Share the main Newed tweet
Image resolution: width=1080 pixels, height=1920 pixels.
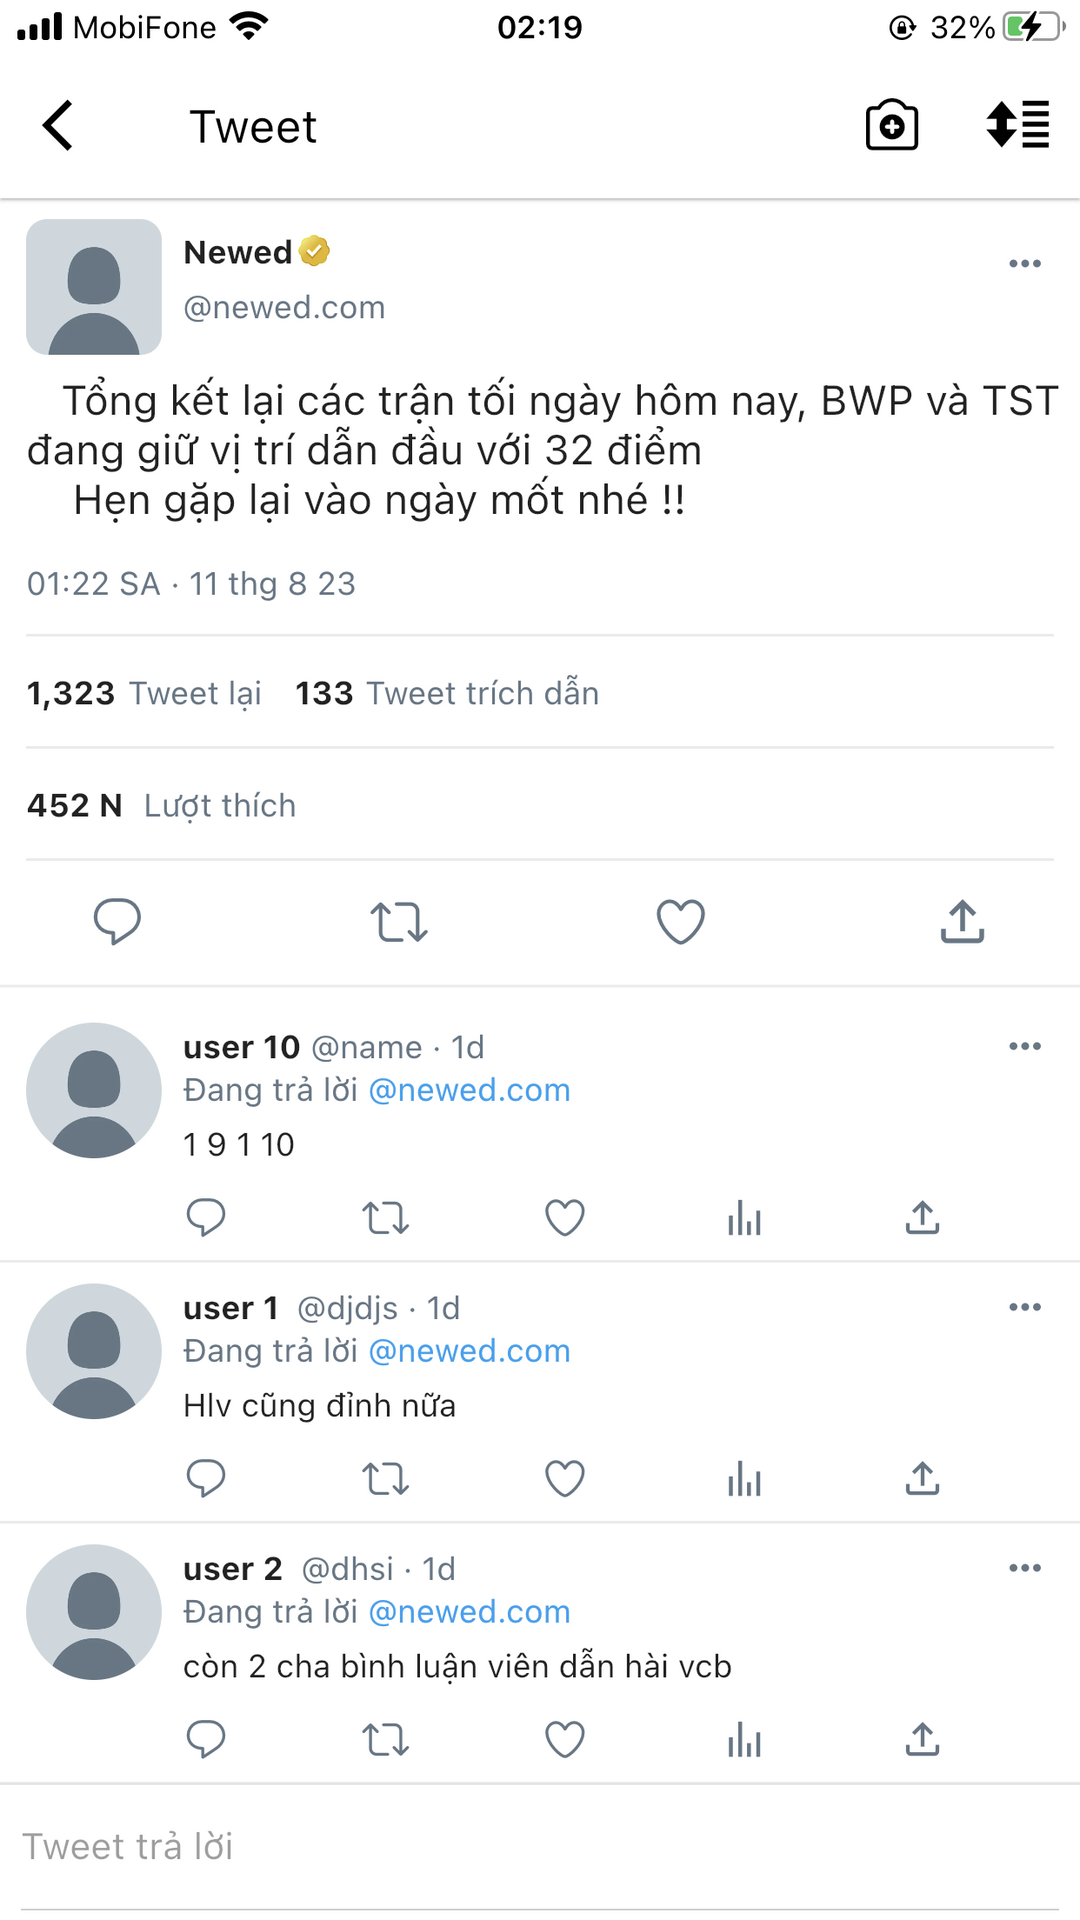[x=962, y=921]
